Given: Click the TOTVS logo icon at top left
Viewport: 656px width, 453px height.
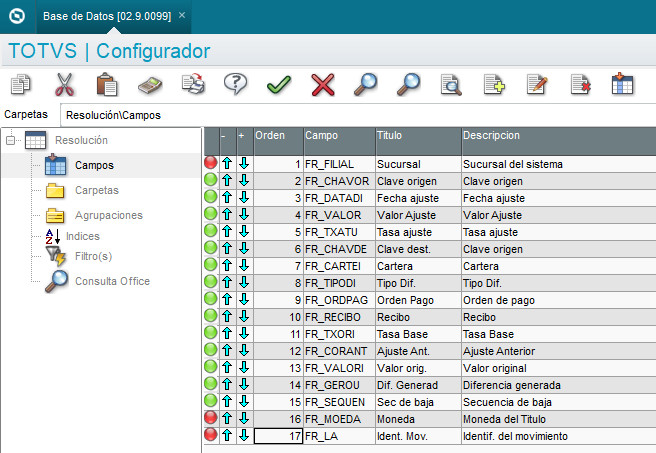Looking at the screenshot, I should [17, 16].
